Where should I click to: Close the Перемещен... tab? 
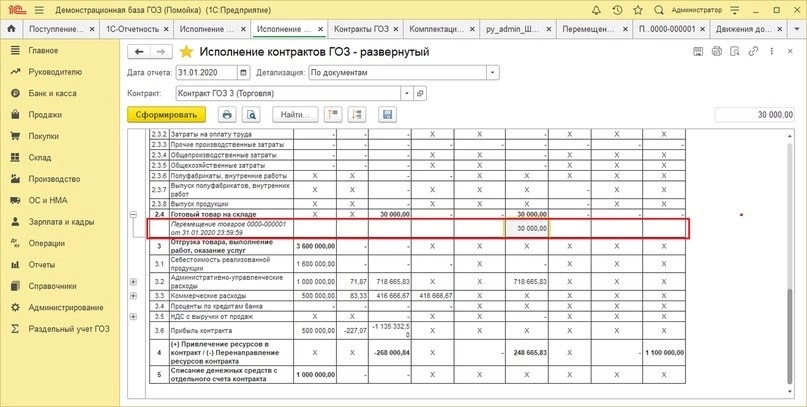[624, 29]
